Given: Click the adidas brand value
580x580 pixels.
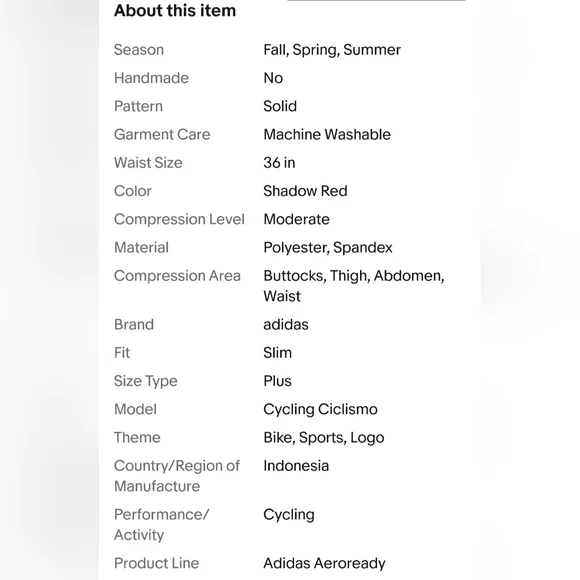Looking at the screenshot, I should (x=286, y=325).
